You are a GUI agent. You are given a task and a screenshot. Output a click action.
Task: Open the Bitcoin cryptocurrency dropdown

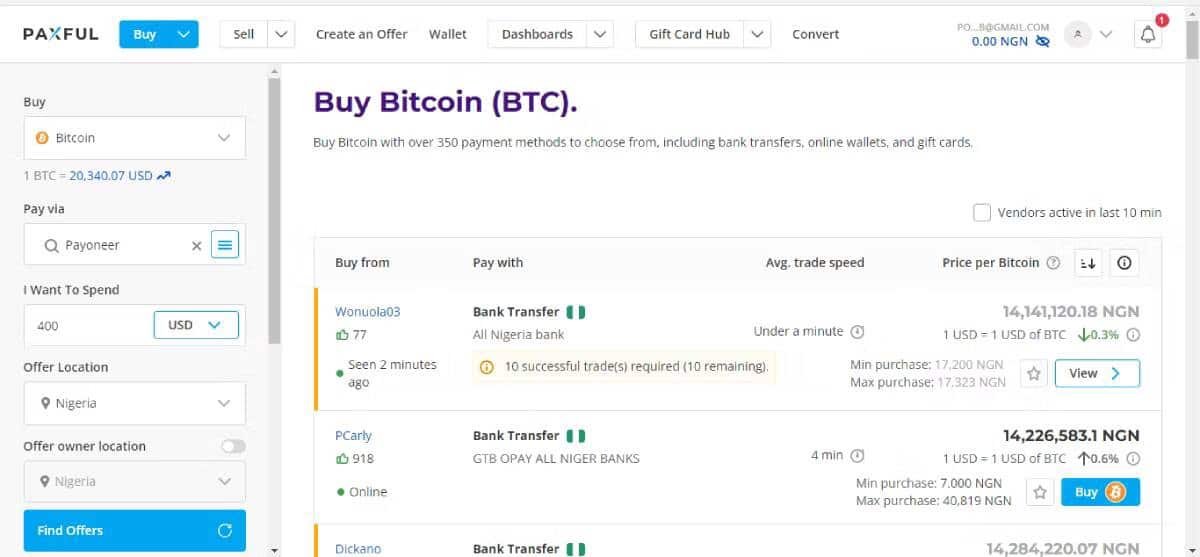coord(134,138)
